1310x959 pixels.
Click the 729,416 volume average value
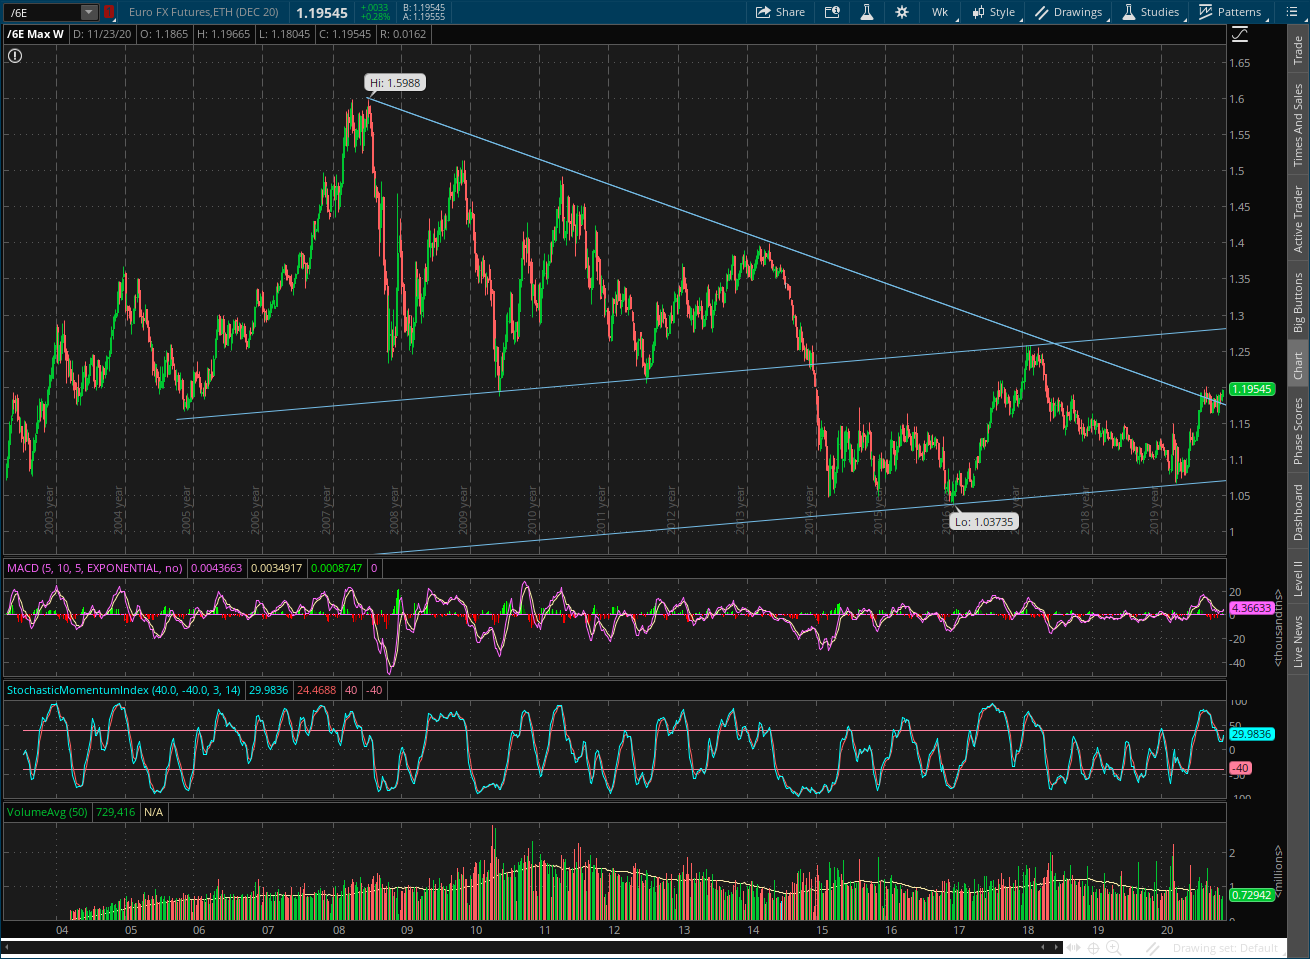115,812
